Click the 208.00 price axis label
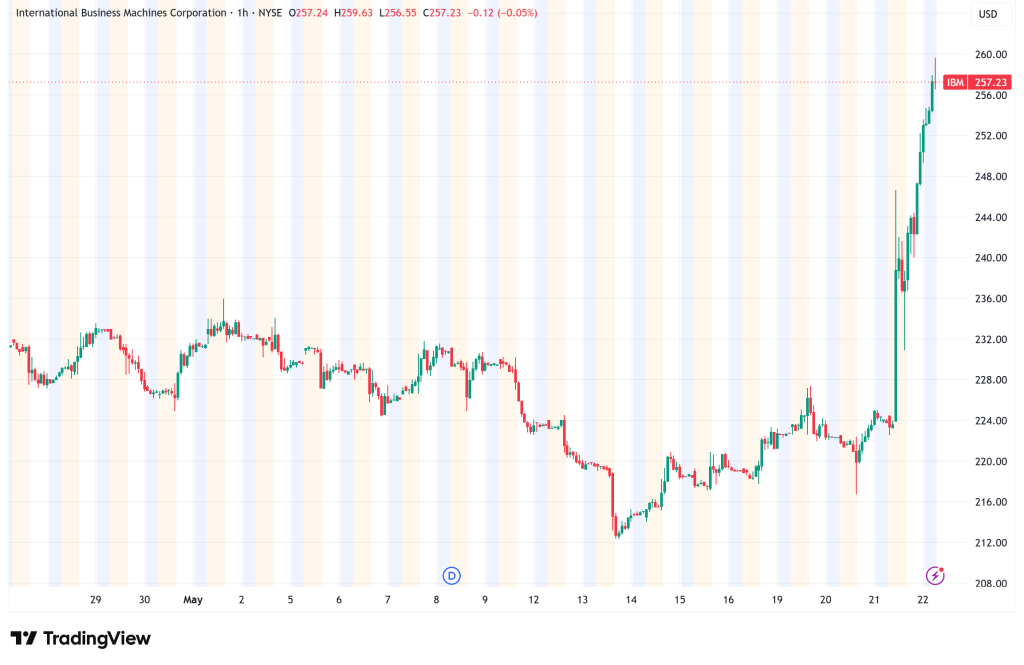The image size is (1024, 665). 990,583
